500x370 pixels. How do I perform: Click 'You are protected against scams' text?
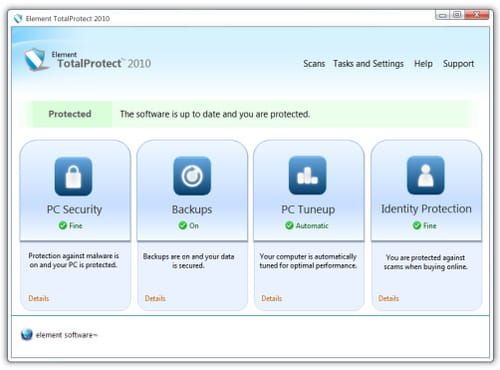tap(426, 262)
